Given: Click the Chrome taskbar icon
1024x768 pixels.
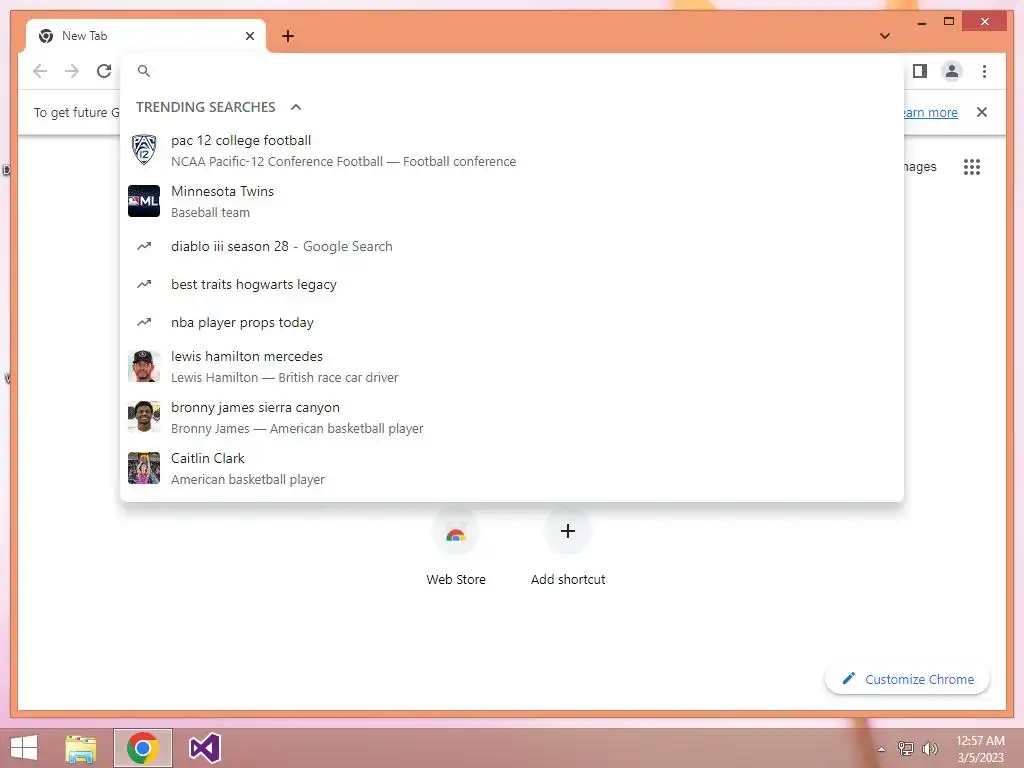Looking at the screenshot, I should click(143, 748).
